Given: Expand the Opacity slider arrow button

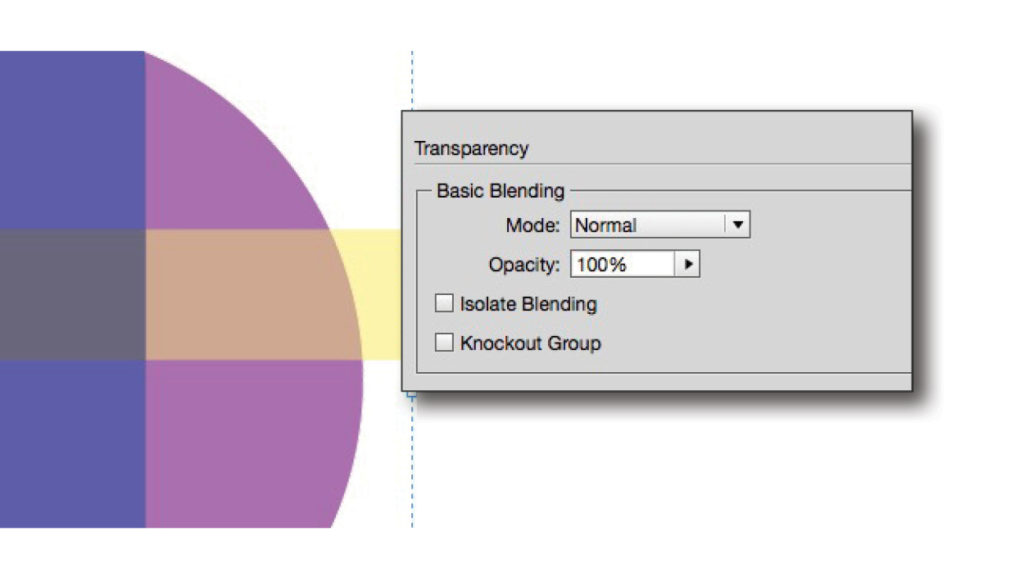Looking at the screenshot, I should coord(688,265).
